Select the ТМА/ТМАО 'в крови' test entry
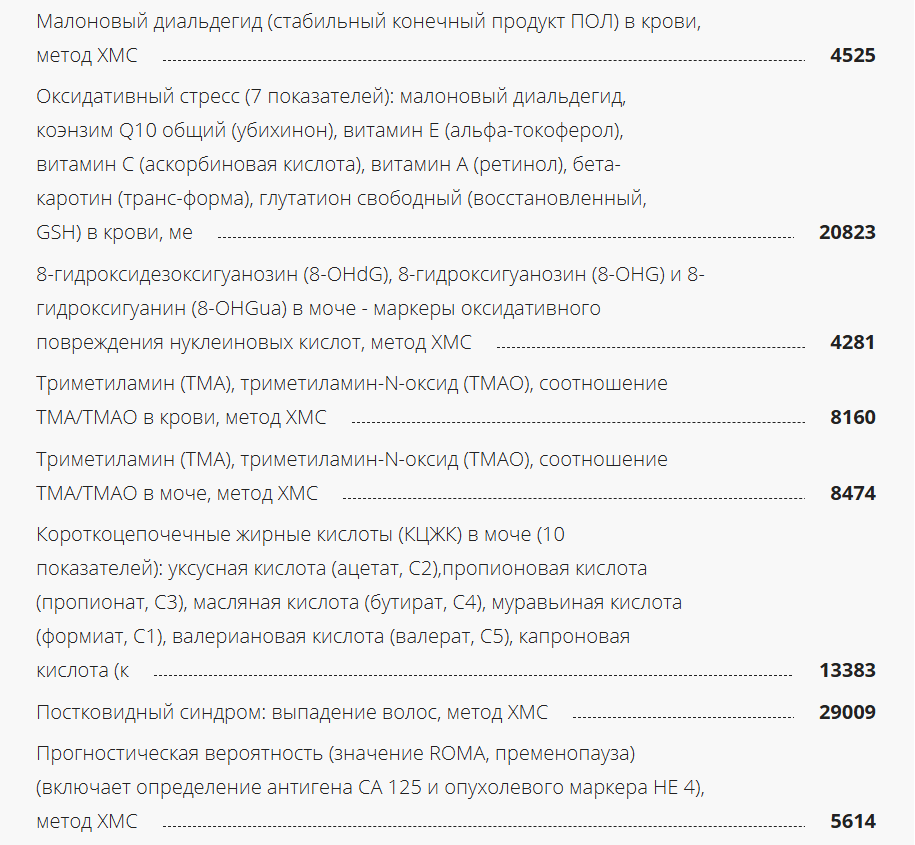Image resolution: width=915 pixels, height=845 pixels. pos(180,417)
